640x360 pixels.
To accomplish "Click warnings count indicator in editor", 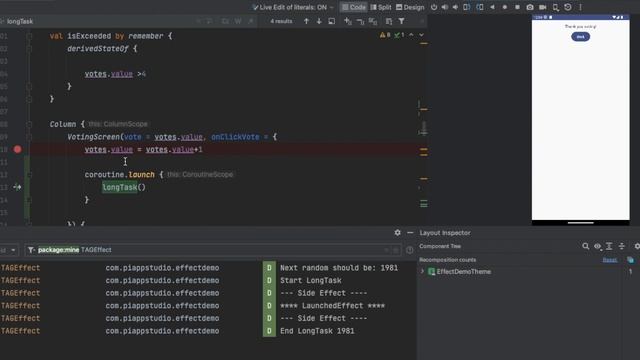I will point(385,35).
